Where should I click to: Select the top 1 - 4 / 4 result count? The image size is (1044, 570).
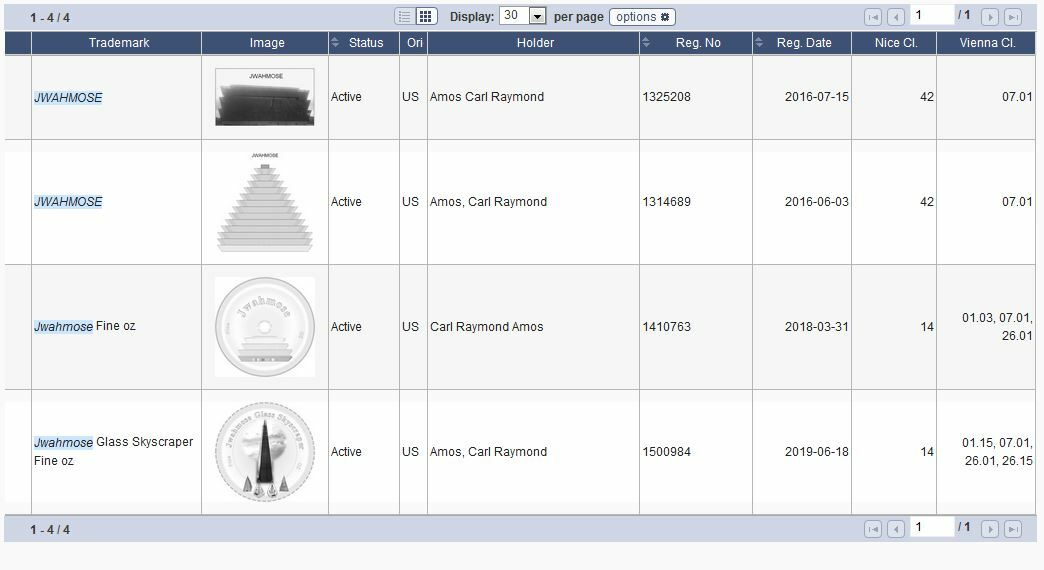tap(50, 18)
